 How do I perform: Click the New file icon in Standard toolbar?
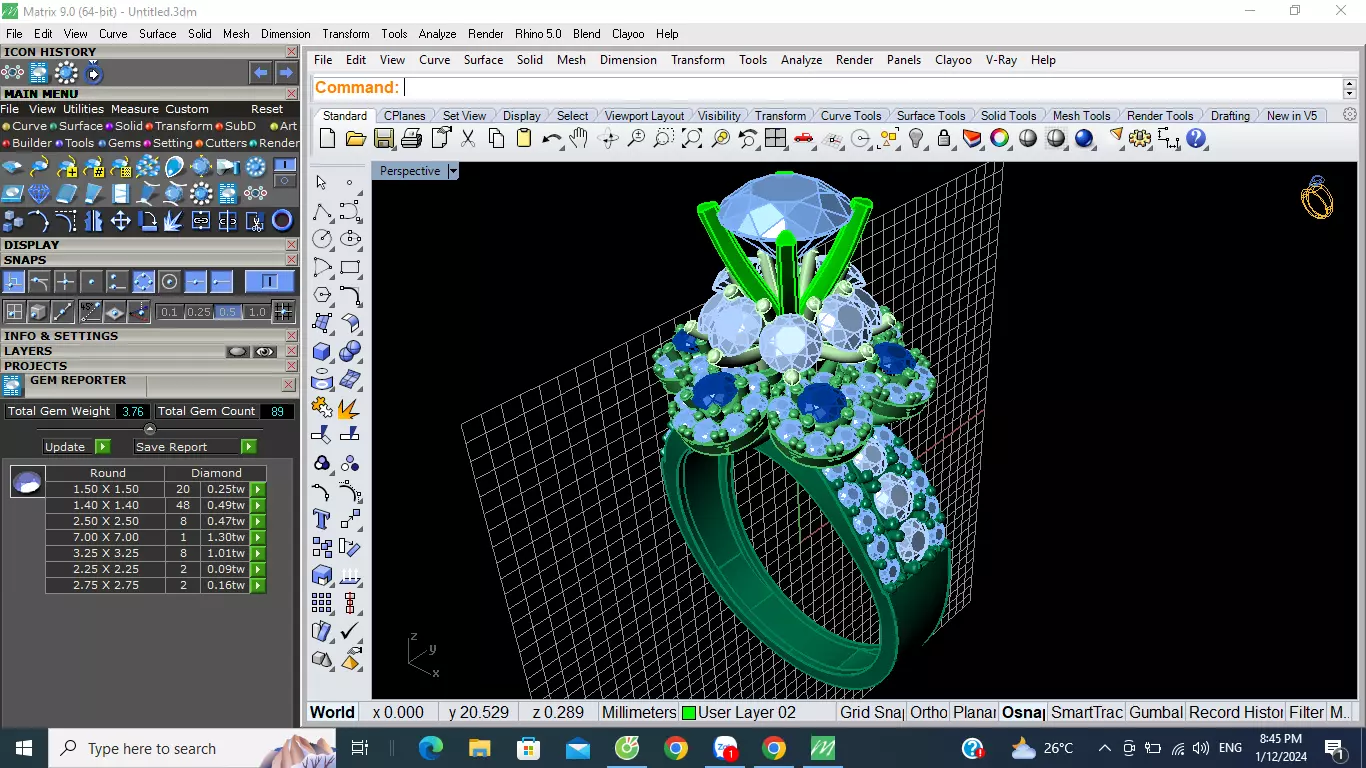[327, 139]
